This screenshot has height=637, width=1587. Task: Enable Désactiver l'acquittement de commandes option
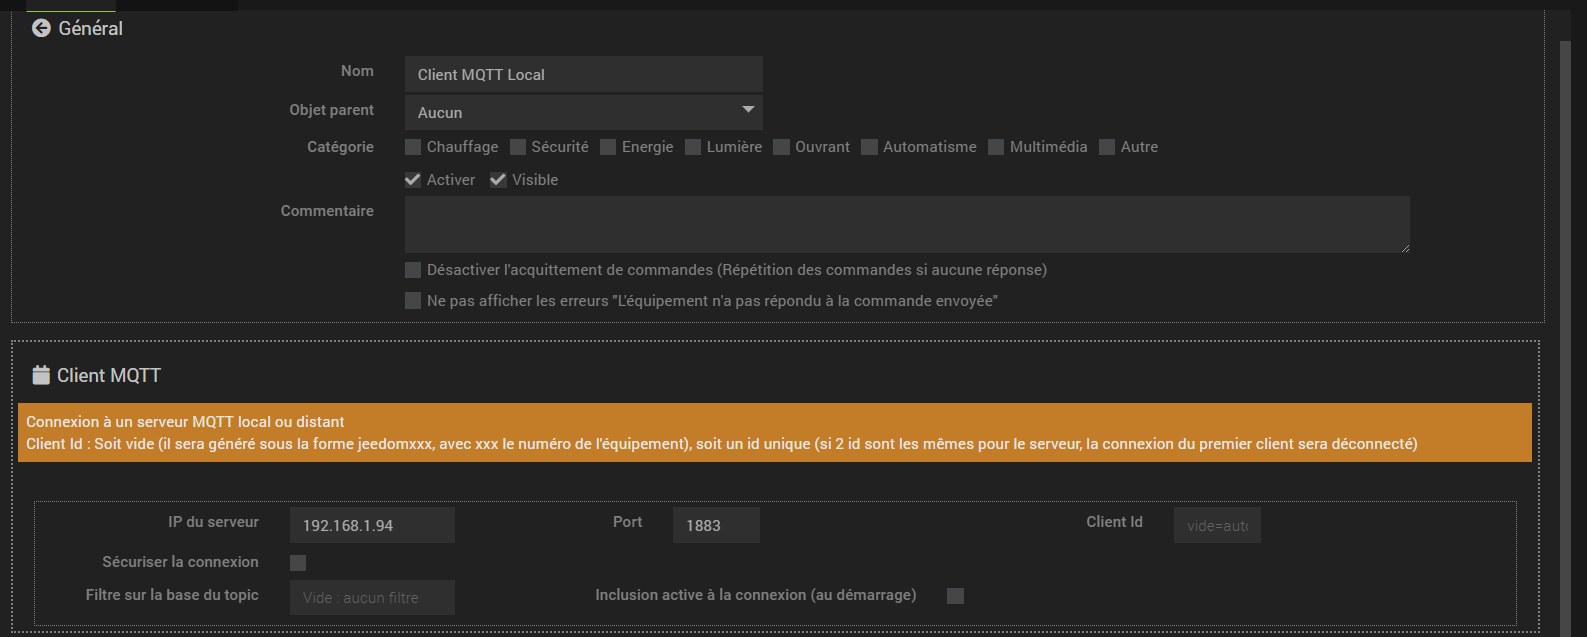(413, 270)
